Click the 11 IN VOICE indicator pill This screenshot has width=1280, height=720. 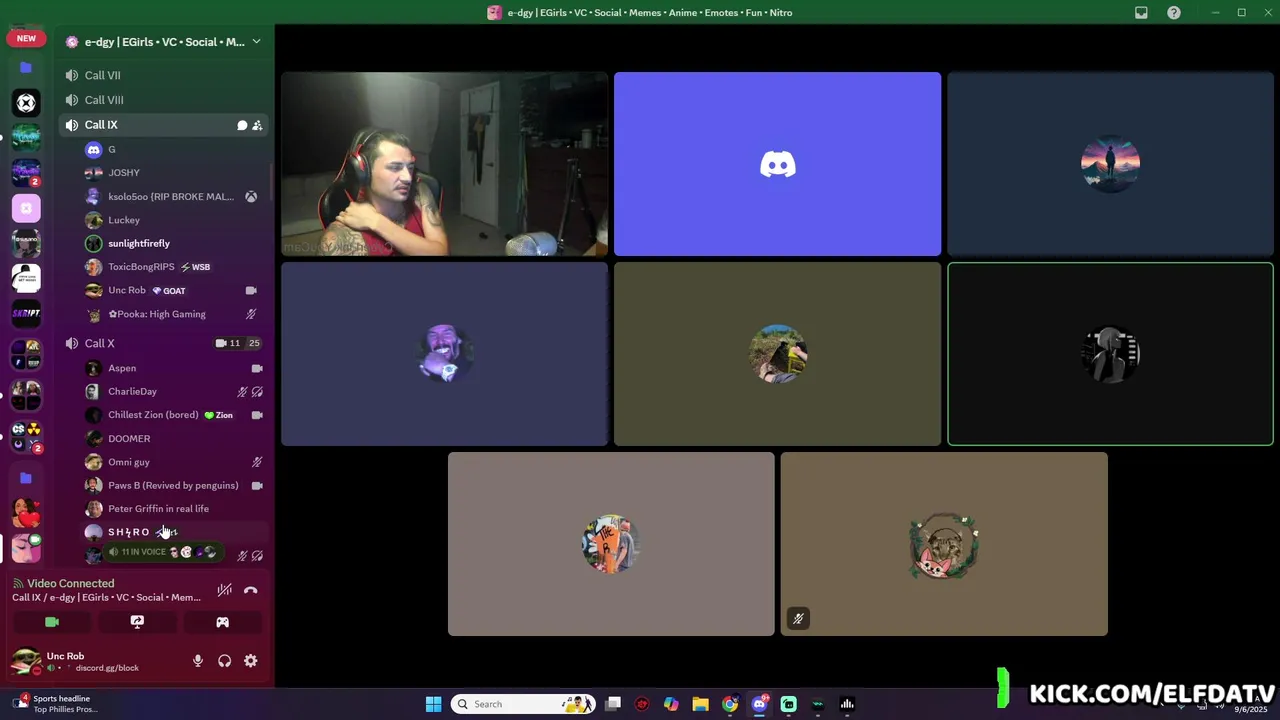162,552
